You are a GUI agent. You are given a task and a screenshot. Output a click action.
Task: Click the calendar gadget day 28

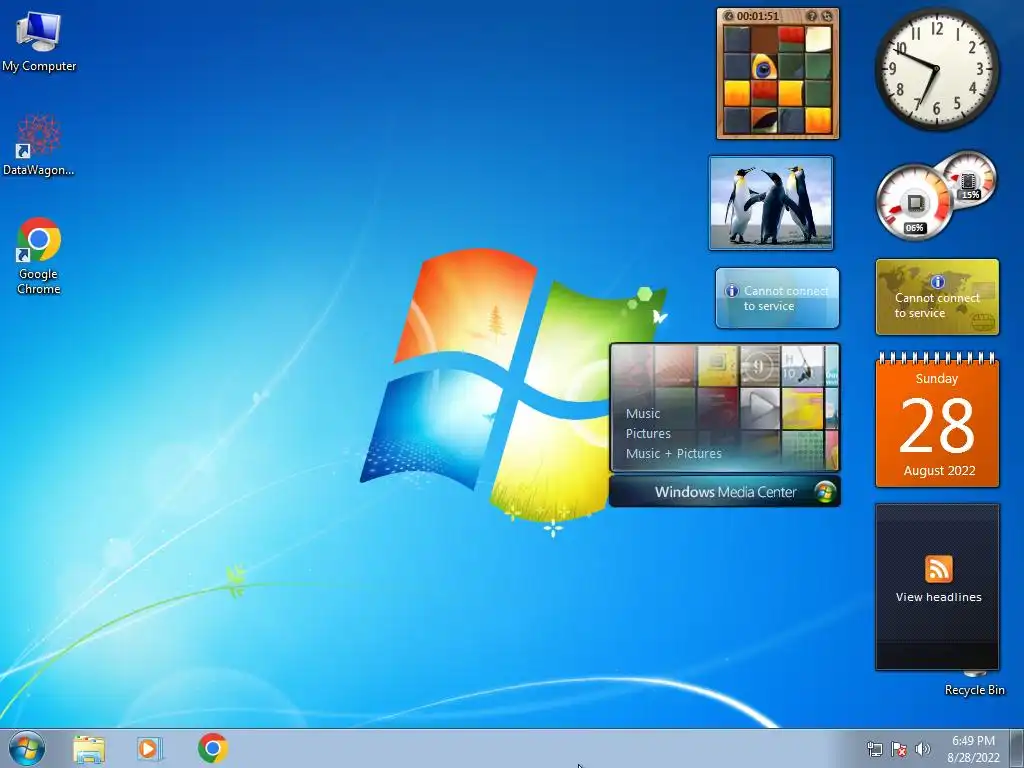click(937, 426)
